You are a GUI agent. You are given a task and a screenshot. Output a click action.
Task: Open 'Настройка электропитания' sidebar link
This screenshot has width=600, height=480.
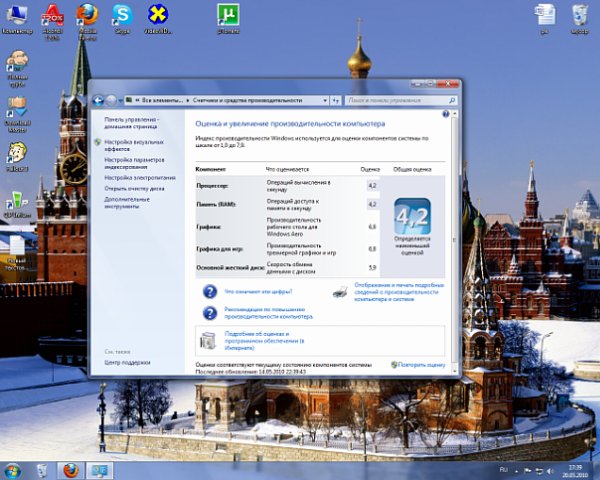click(x=140, y=178)
